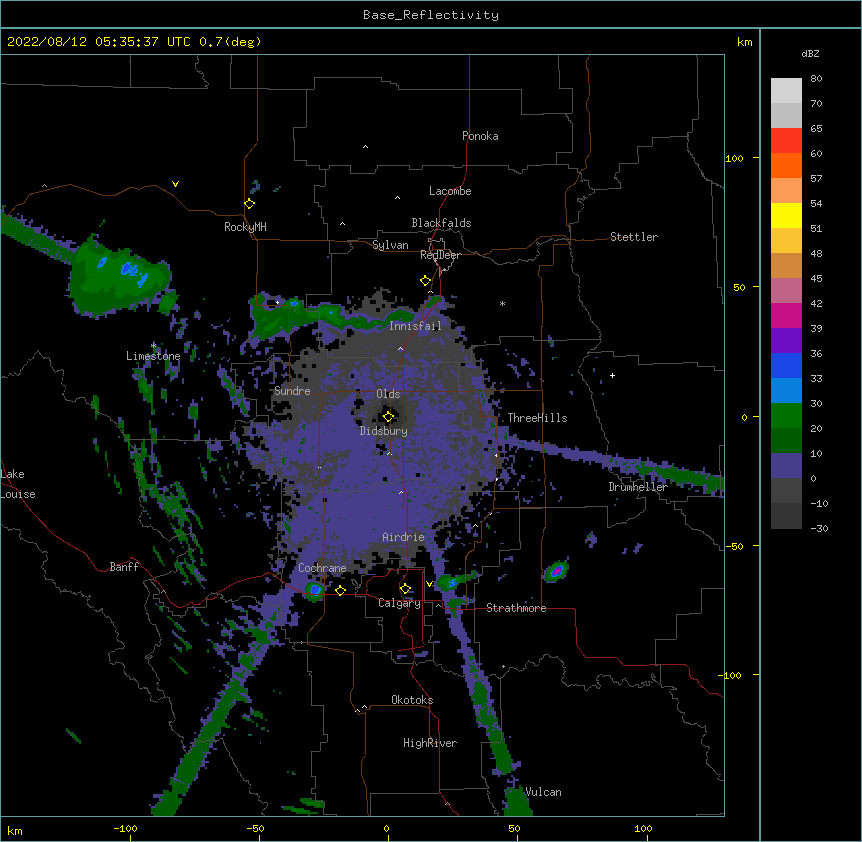Click the timestamp 2022/08/12 05:35:37 UTC
This screenshot has width=862, height=842.
(x=98, y=42)
